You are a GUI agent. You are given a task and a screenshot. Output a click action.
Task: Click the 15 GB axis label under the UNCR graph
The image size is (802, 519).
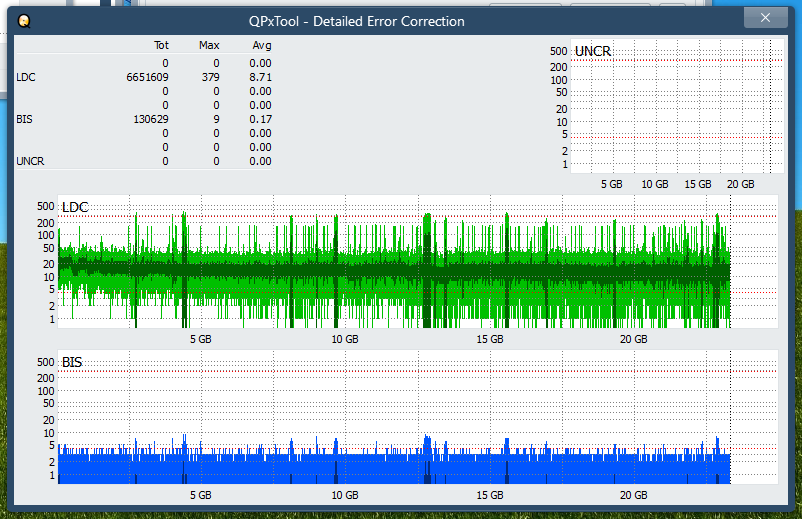(x=698, y=184)
